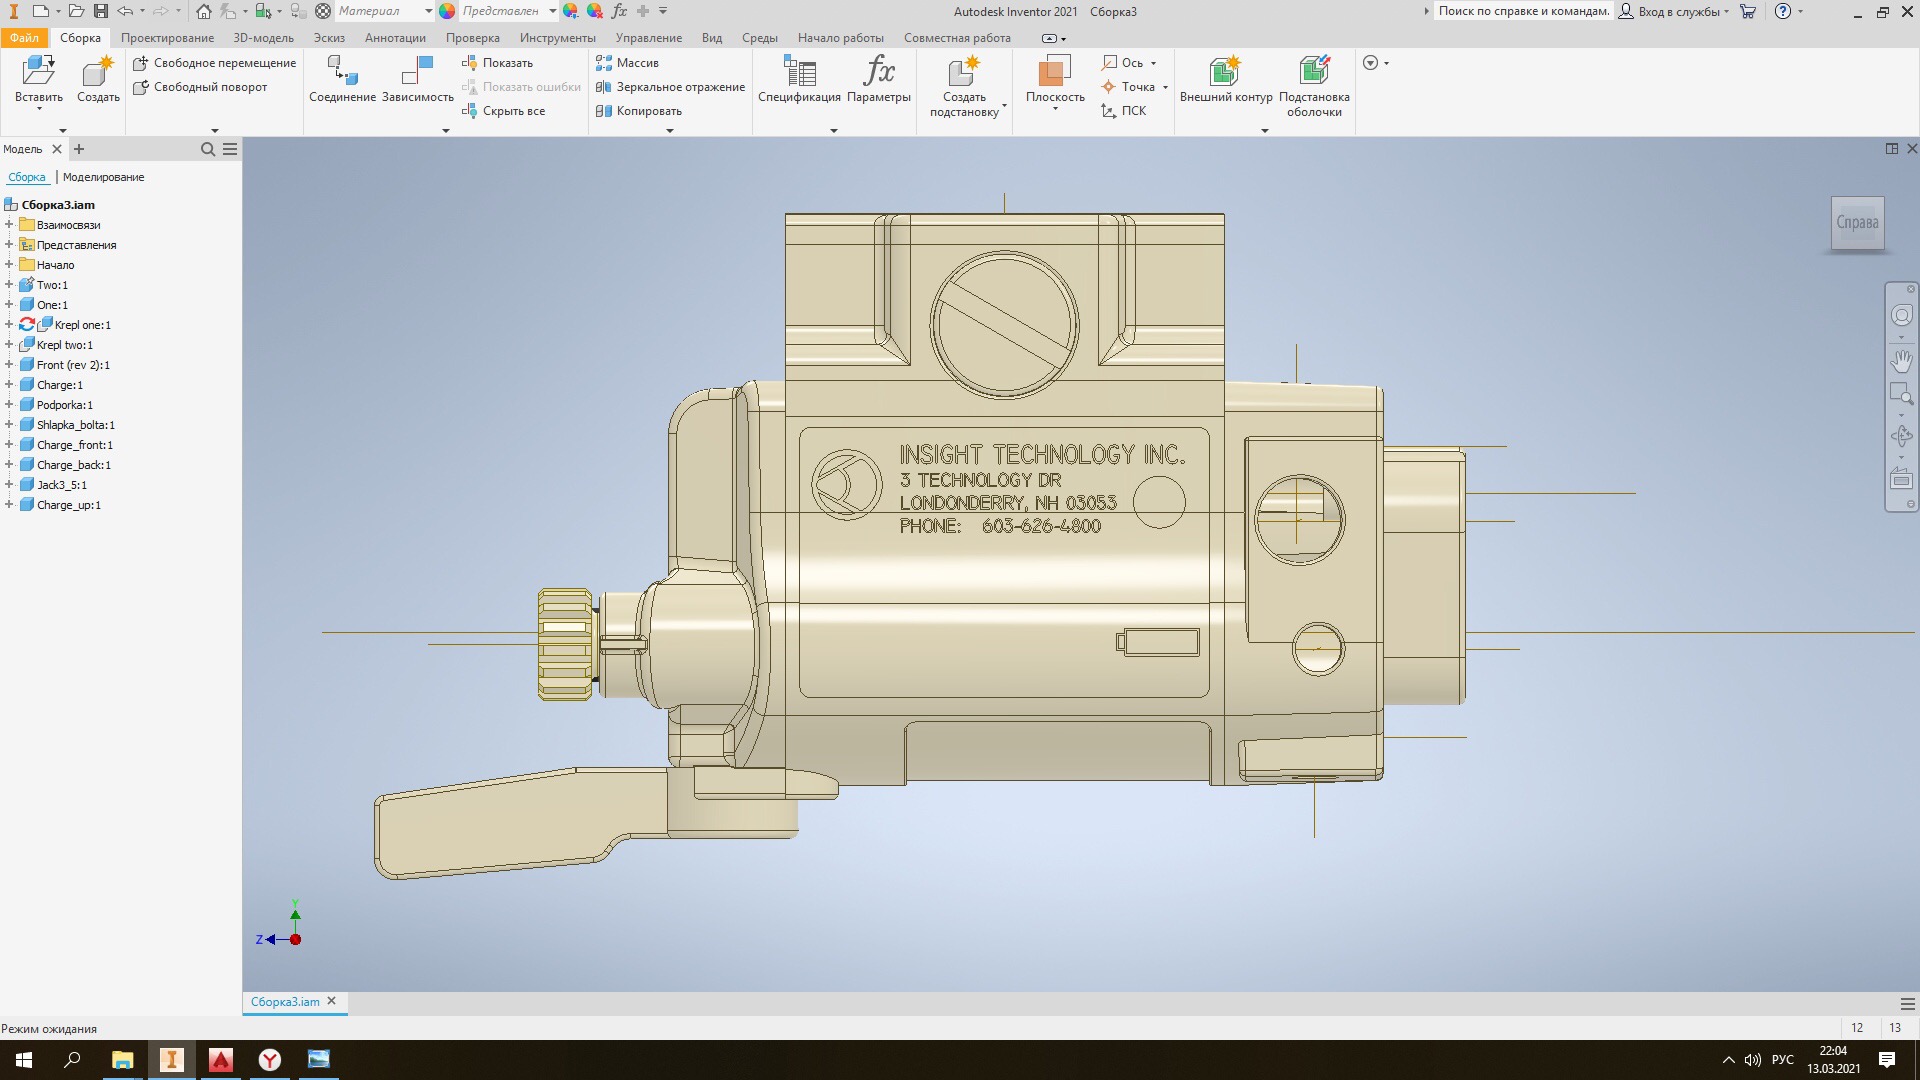Expand the Взаимосвязи folder in tree
Screen dimensions: 1920x1080
[x=9, y=225]
